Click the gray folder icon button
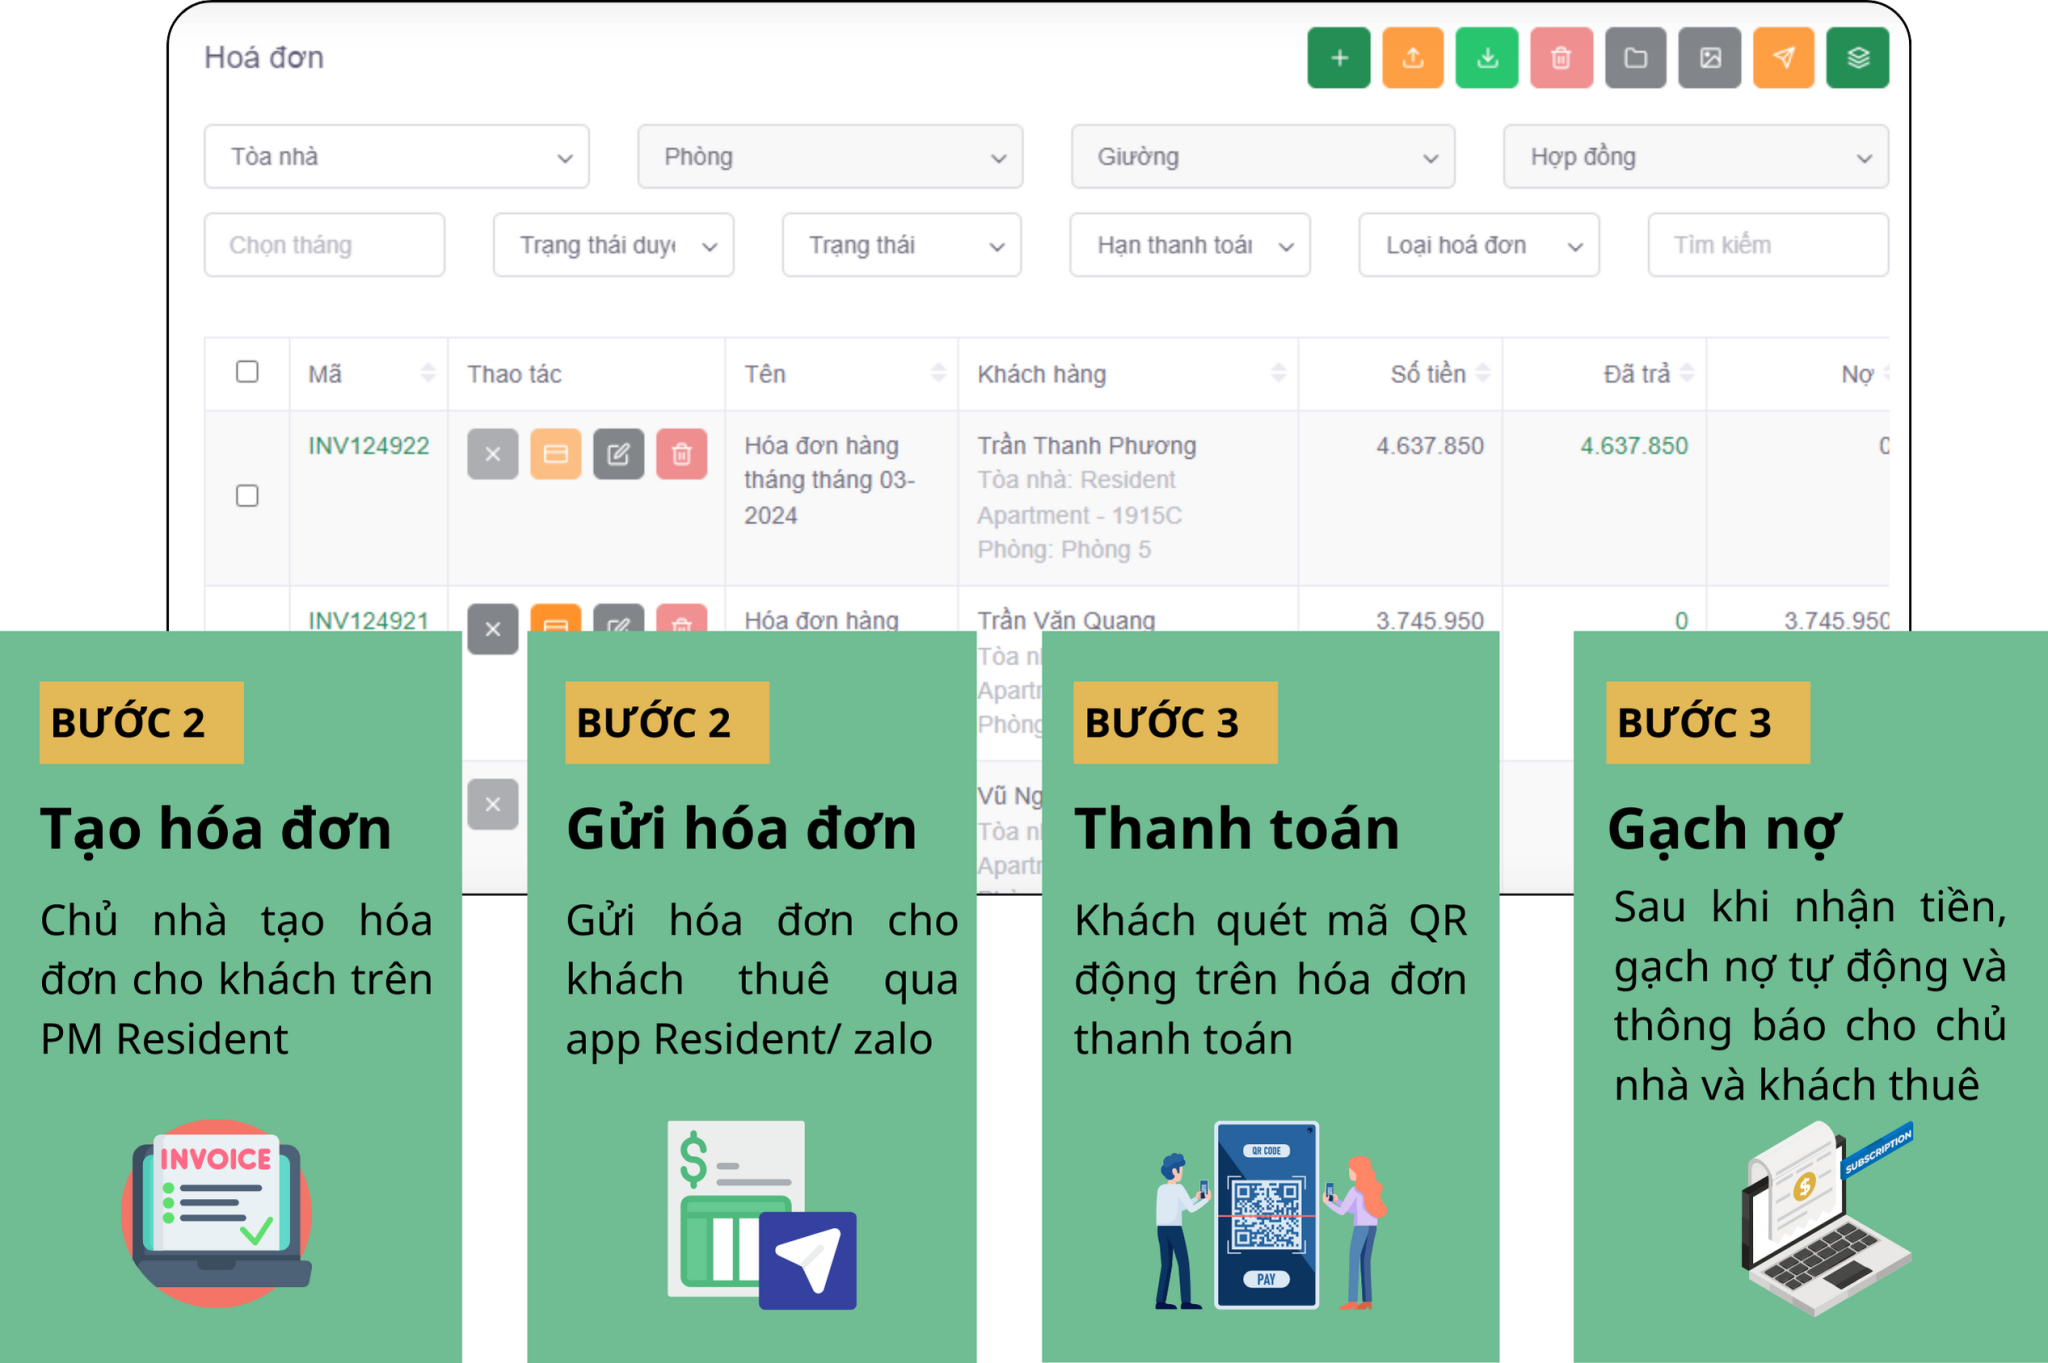This screenshot has height=1363, width=2048. coord(1635,59)
